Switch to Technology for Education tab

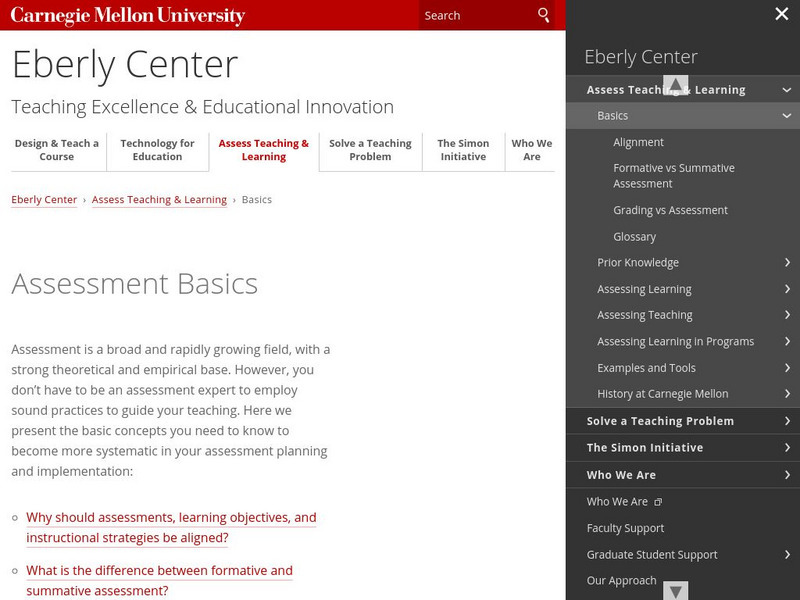[158, 150]
